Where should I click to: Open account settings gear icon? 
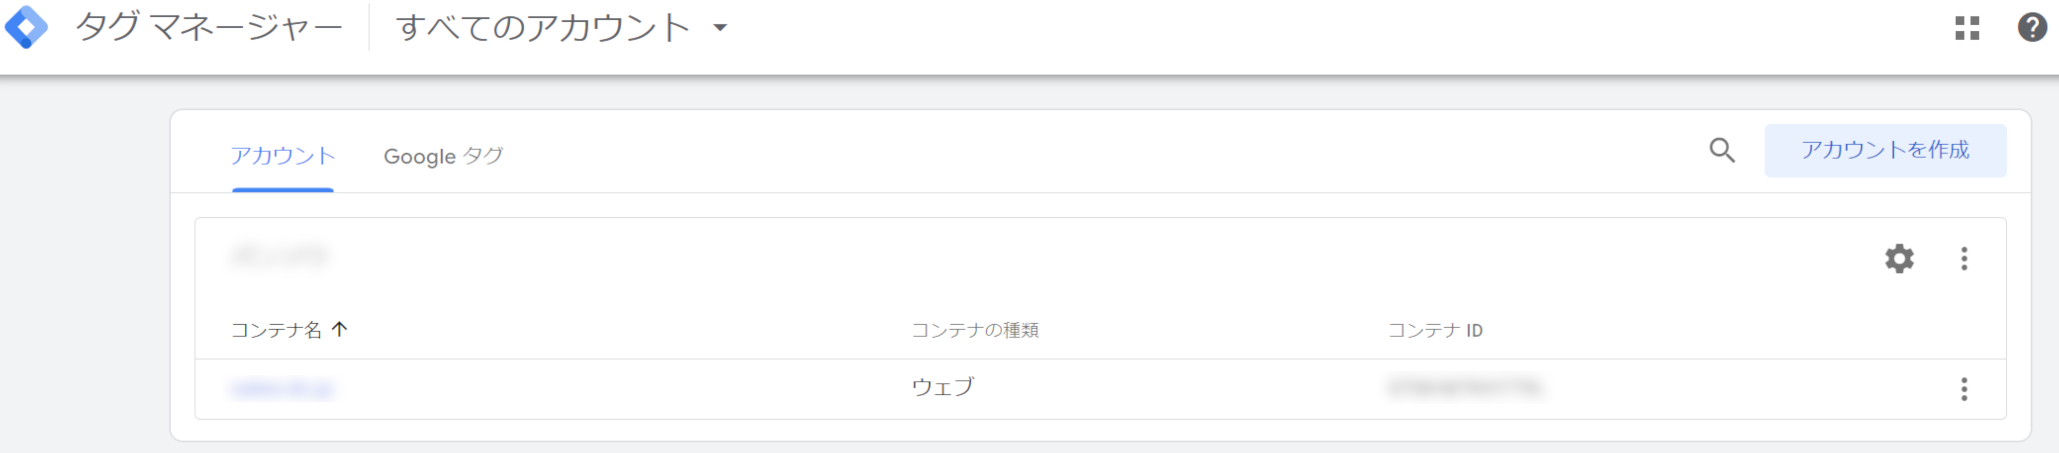1899,259
